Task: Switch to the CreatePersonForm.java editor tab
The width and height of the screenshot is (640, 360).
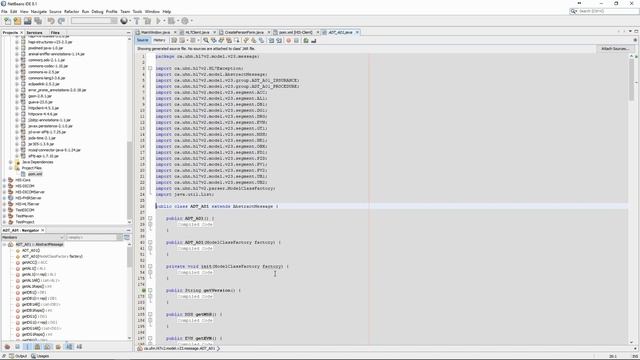Action: point(244,32)
